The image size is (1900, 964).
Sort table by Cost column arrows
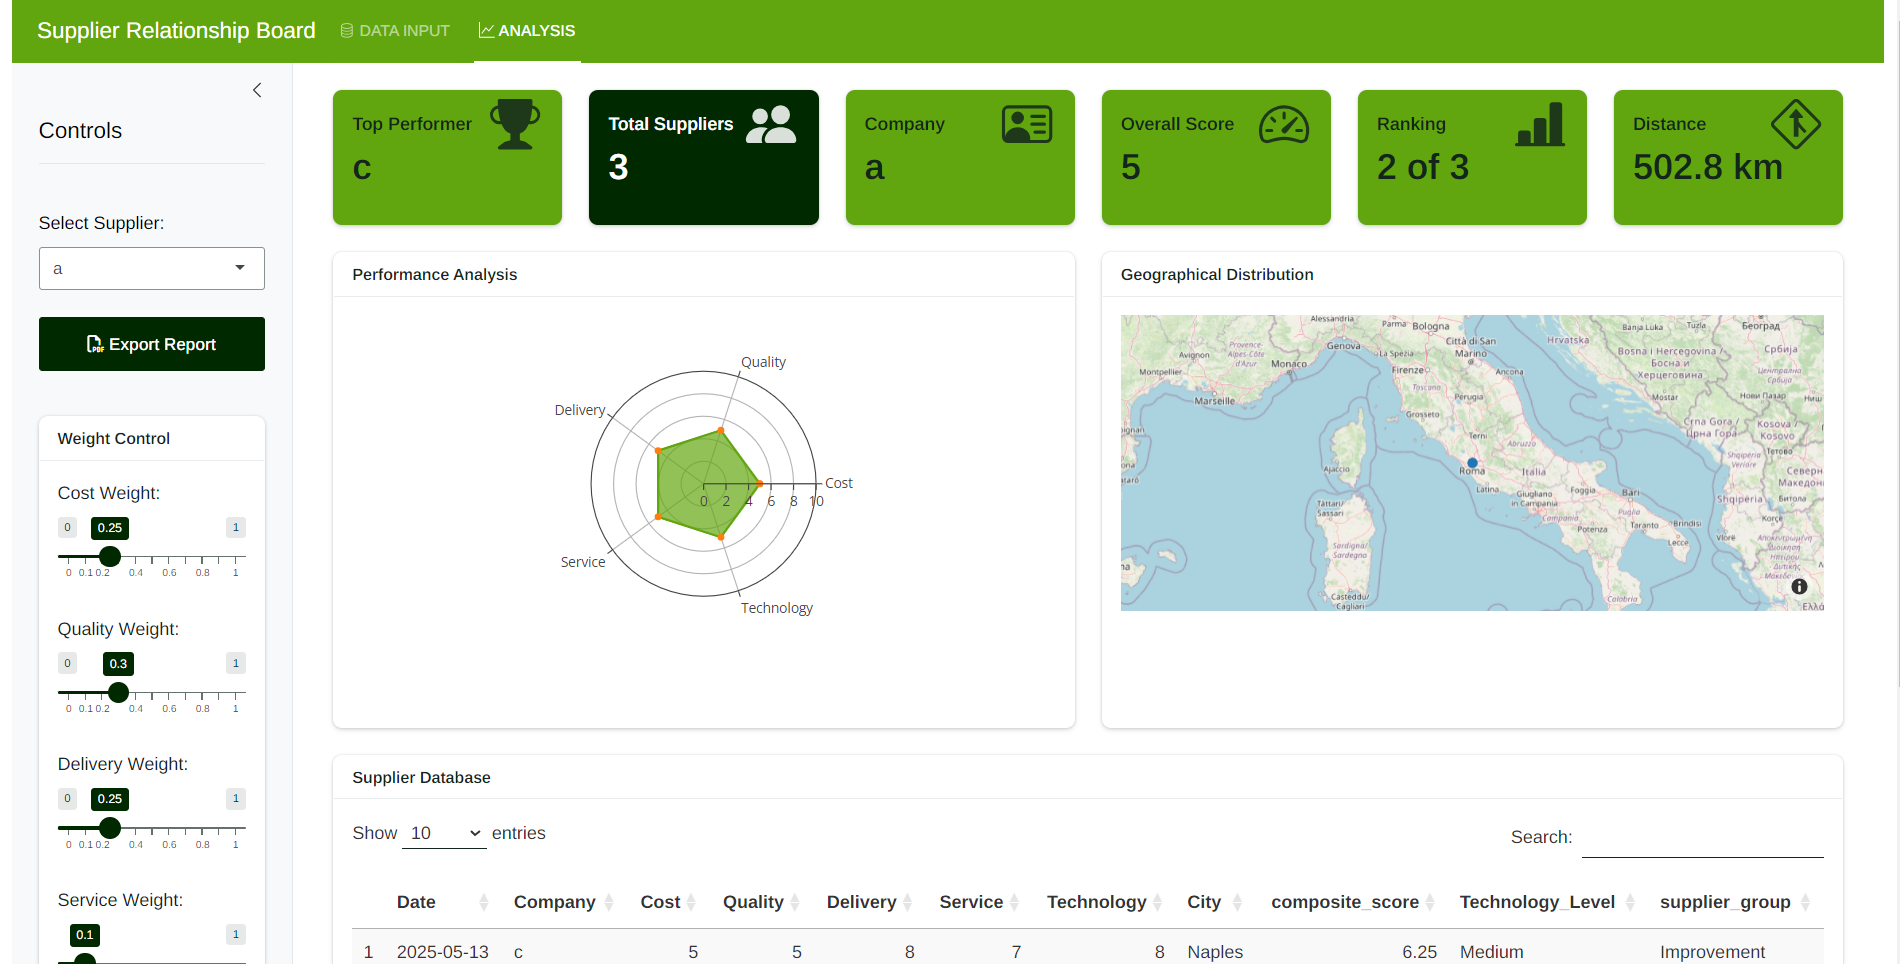[691, 902]
